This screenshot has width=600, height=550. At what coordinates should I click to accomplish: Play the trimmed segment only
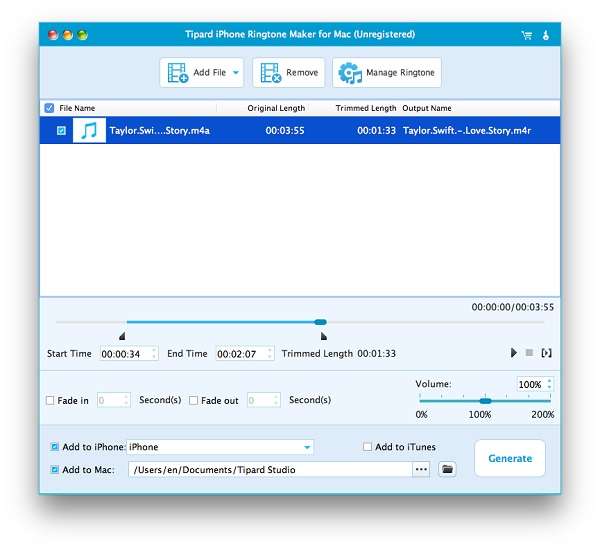pos(546,353)
